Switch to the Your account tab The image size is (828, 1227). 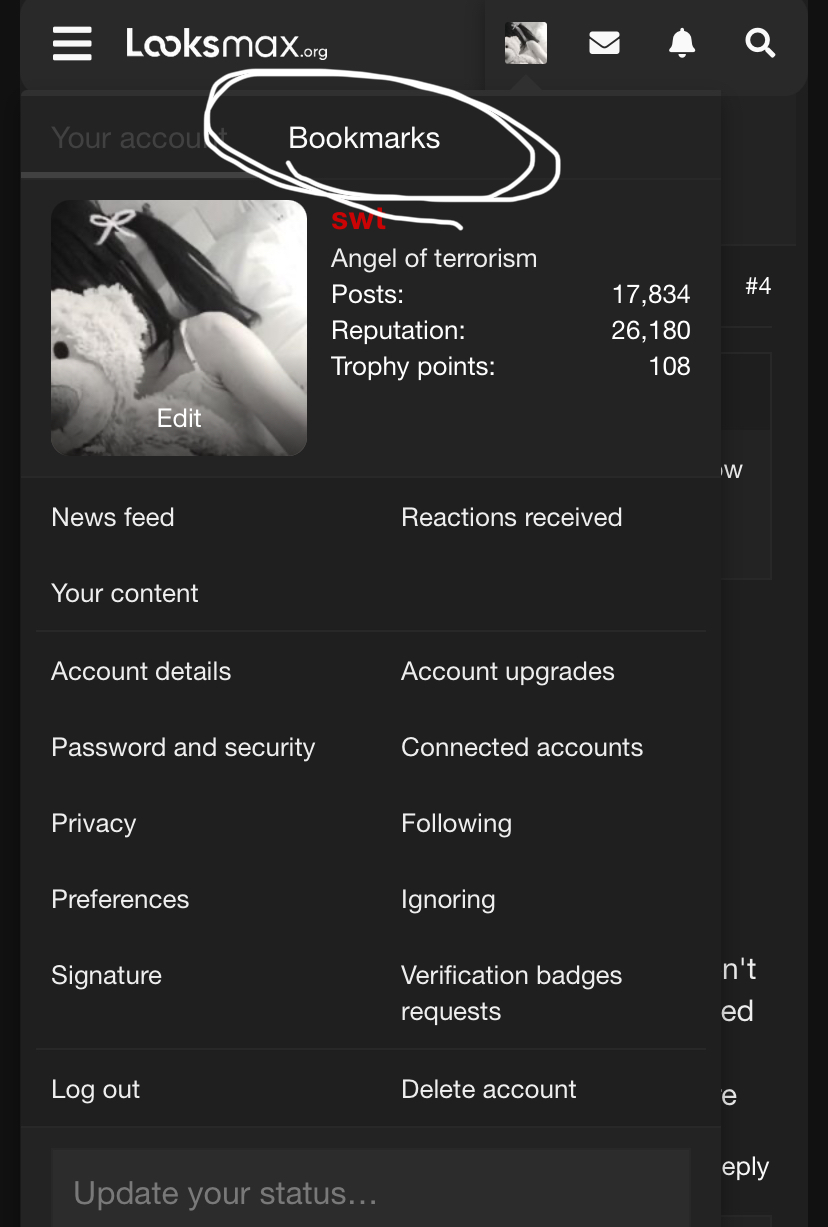[x=125, y=138]
